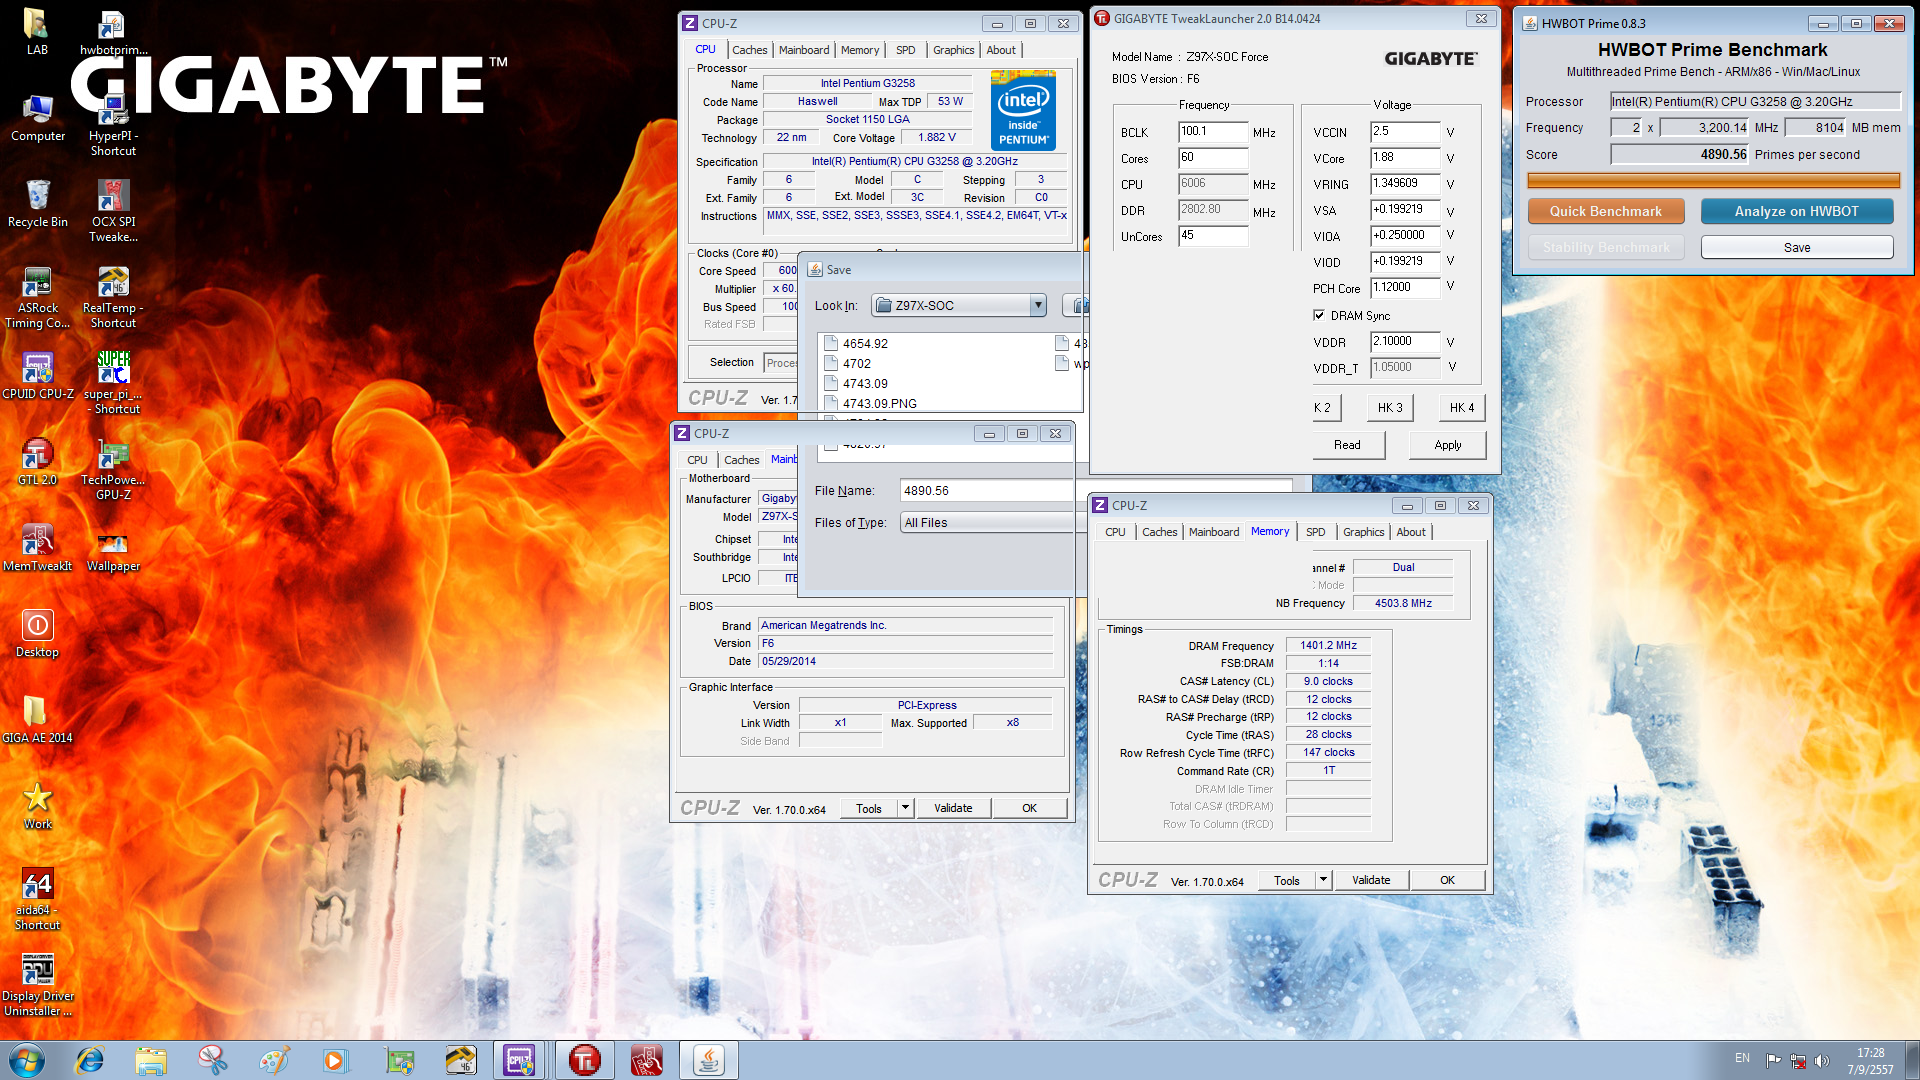1920x1080 pixels.
Task: Click Save button in HWBOT Prime
Action: 1797,247
